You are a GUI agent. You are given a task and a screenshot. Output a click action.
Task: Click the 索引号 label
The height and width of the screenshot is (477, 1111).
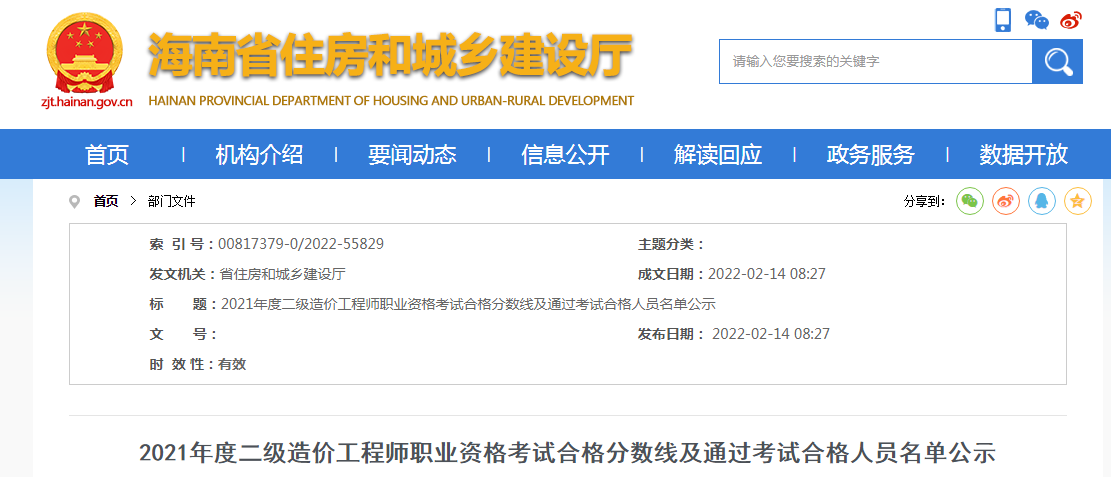[181, 245]
